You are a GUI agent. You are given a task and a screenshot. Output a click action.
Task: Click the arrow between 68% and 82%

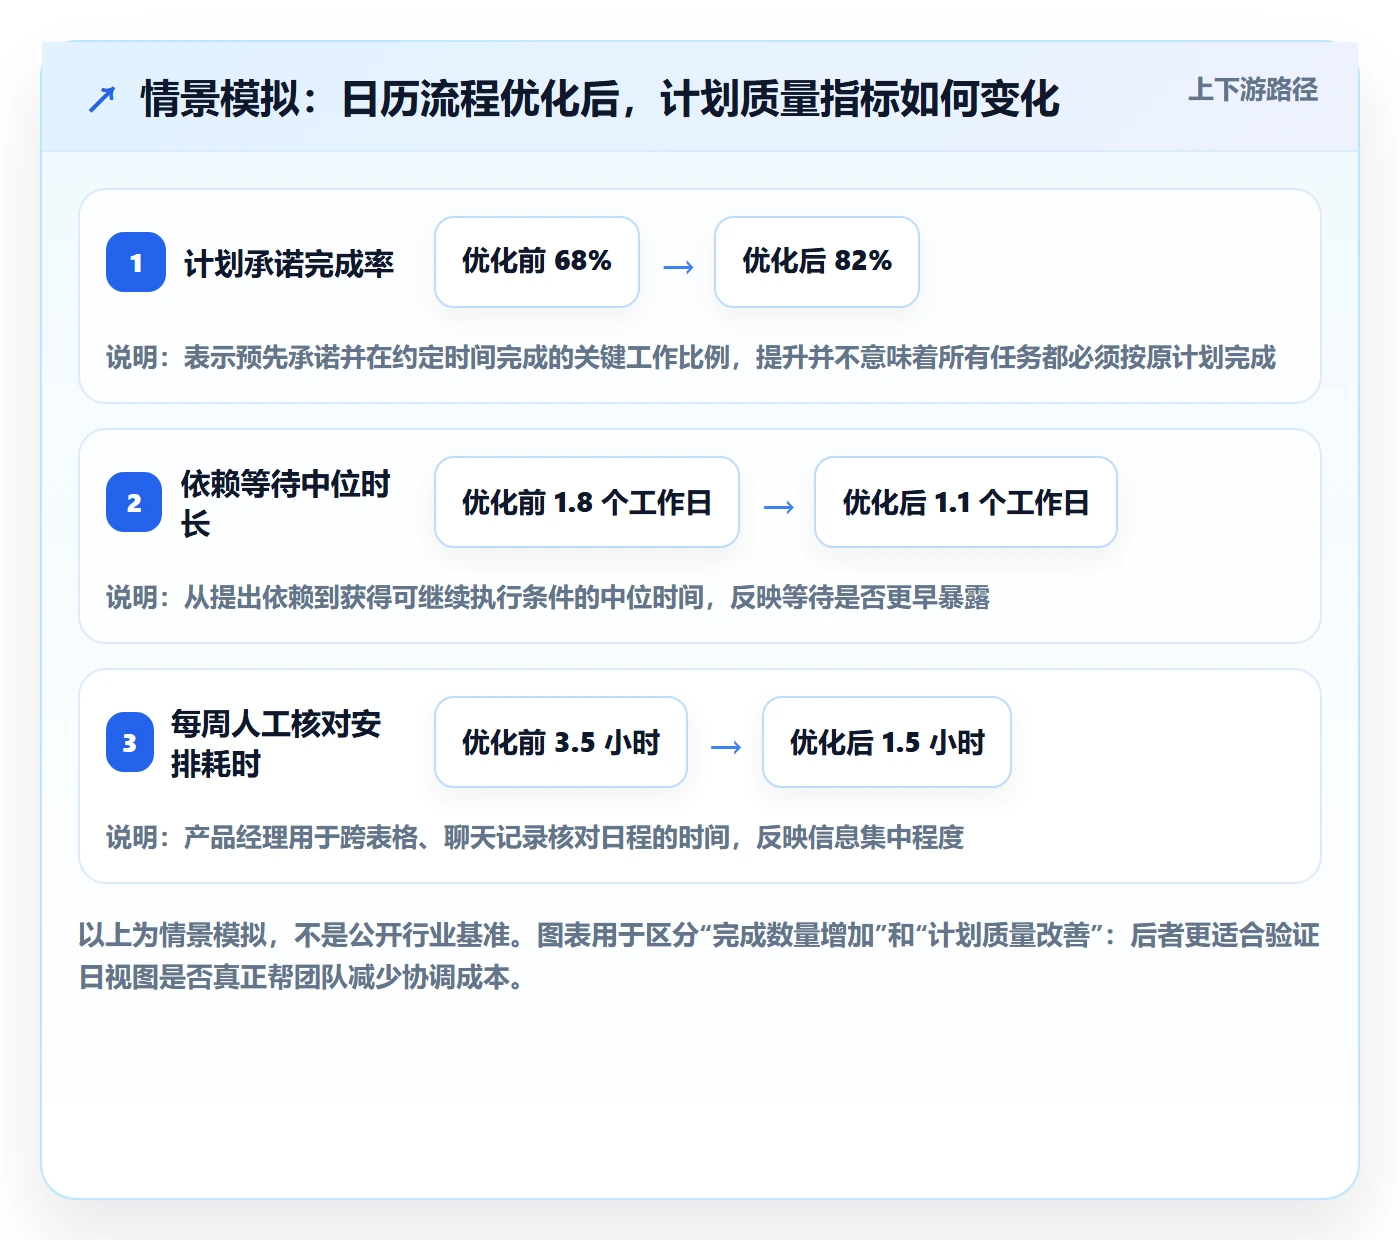click(678, 267)
